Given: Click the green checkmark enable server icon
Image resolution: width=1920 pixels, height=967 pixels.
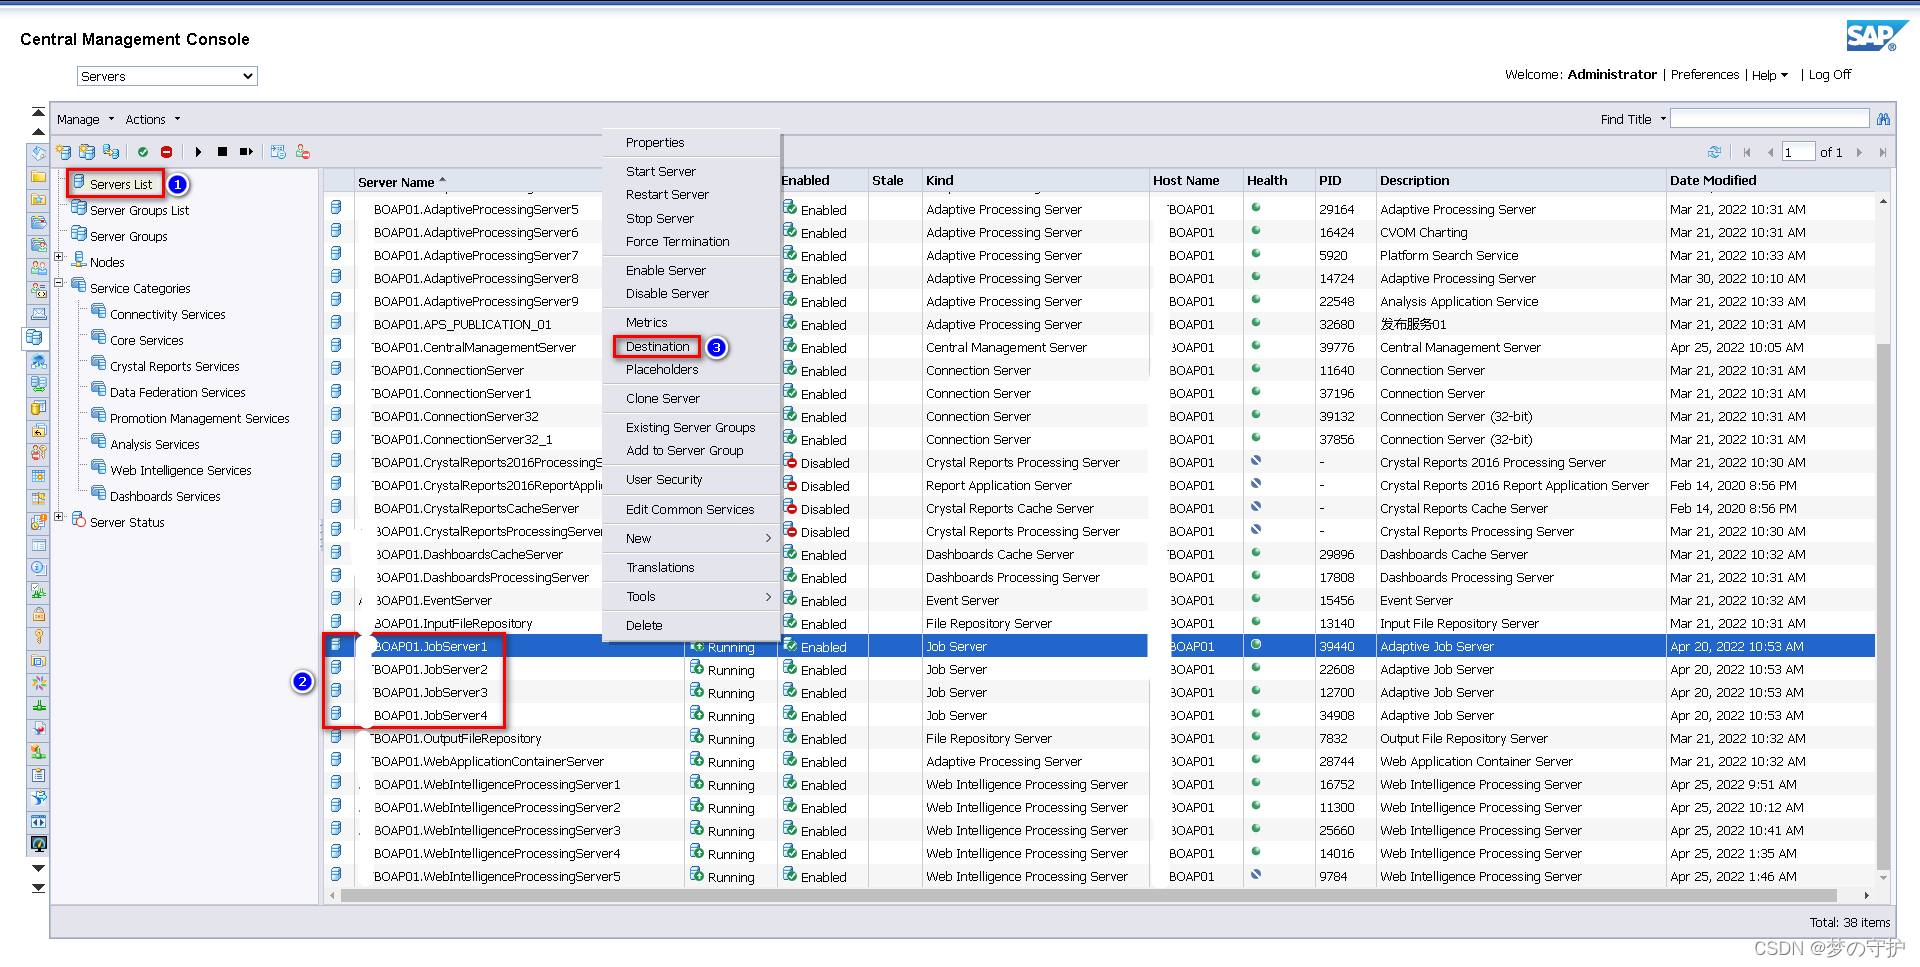Looking at the screenshot, I should point(143,152).
